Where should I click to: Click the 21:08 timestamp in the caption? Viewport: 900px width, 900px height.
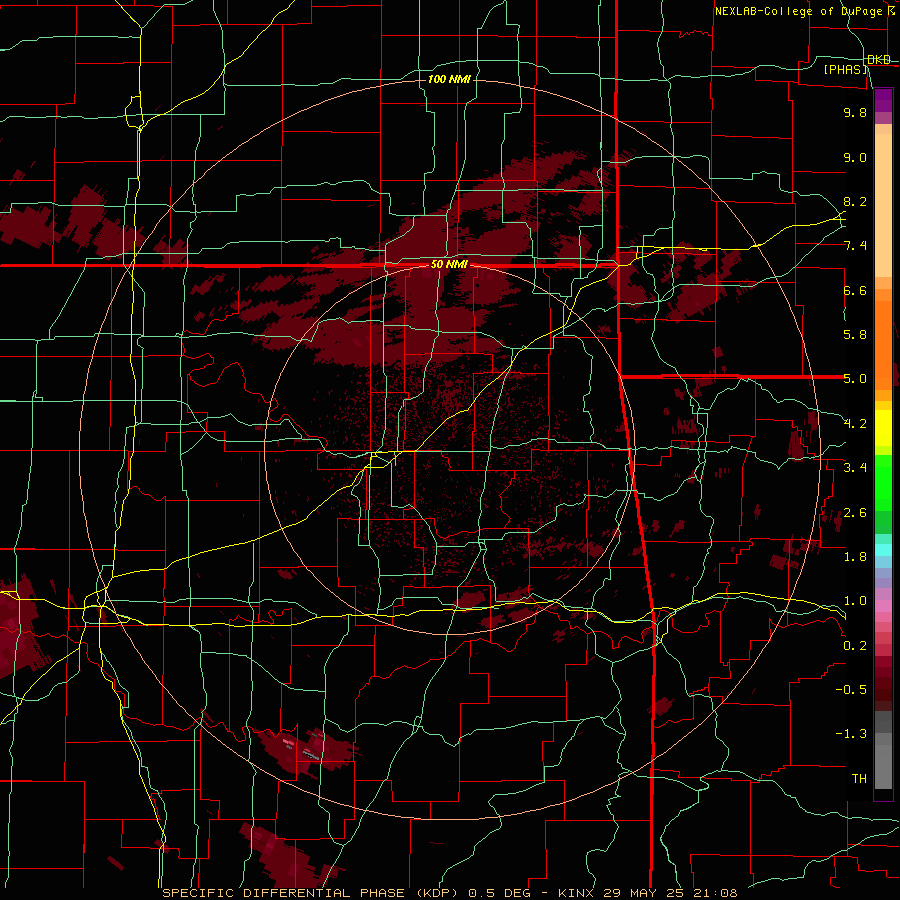[718, 893]
